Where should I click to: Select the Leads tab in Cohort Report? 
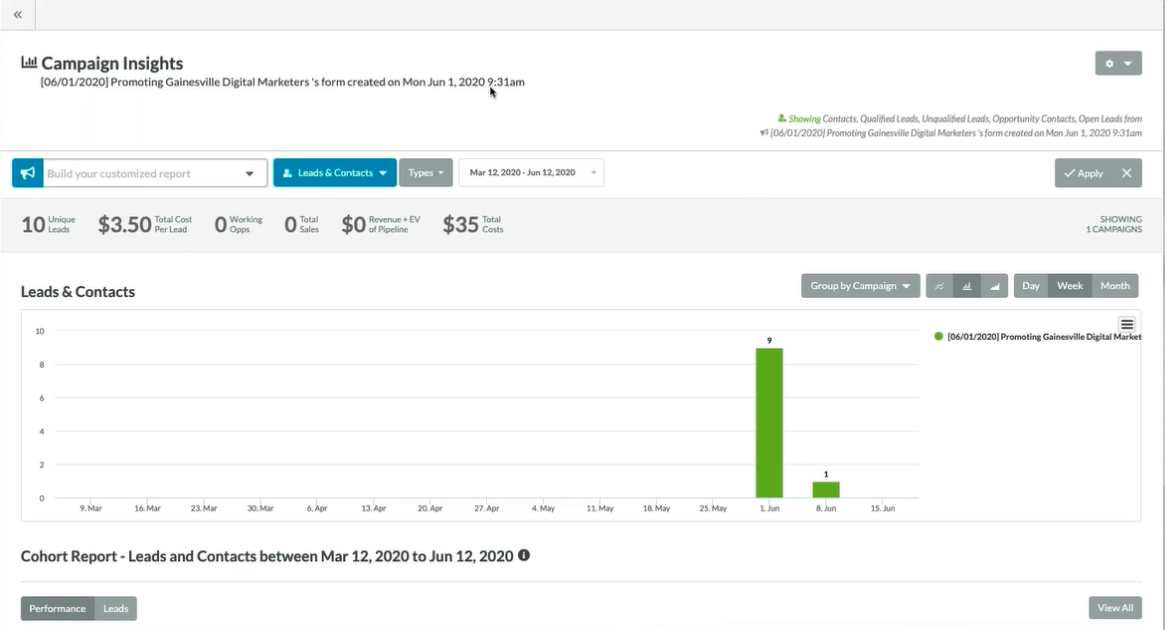click(x=116, y=608)
